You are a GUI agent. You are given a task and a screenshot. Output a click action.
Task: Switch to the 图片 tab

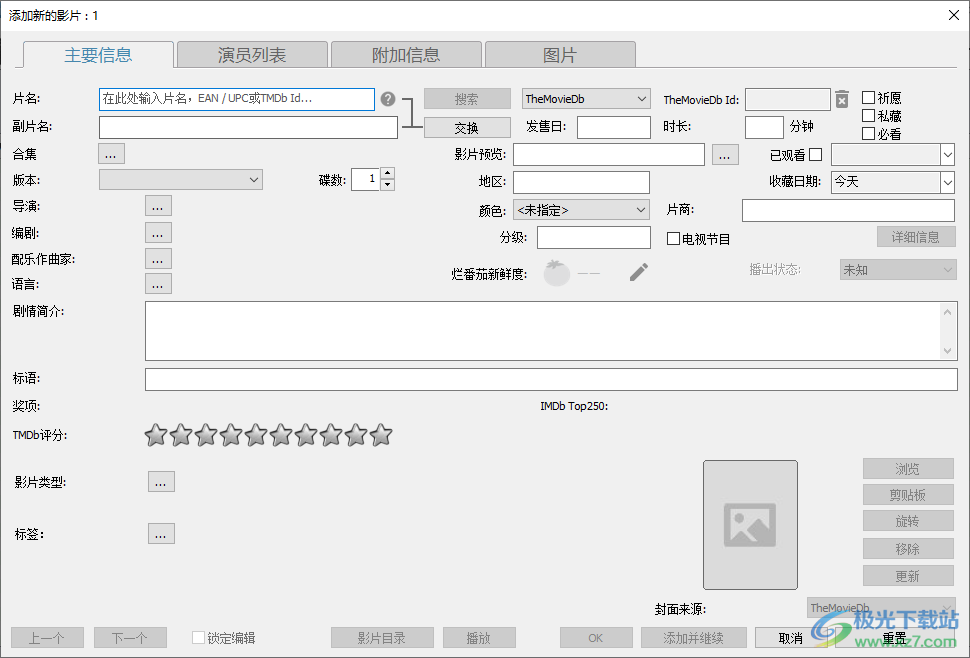tap(560, 54)
